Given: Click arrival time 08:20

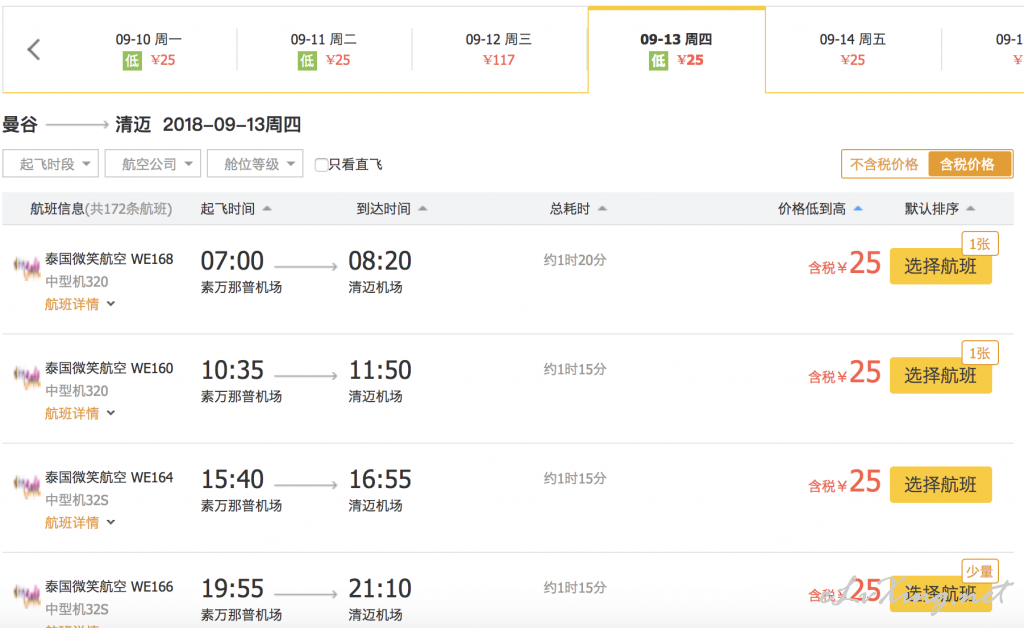Looking at the screenshot, I should [x=380, y=261].
